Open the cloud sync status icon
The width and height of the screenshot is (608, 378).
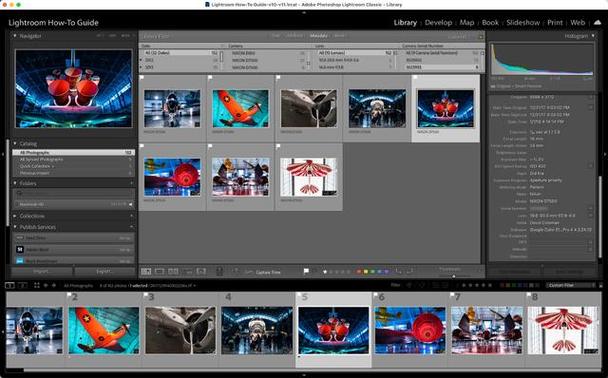[x=598, y=22]
